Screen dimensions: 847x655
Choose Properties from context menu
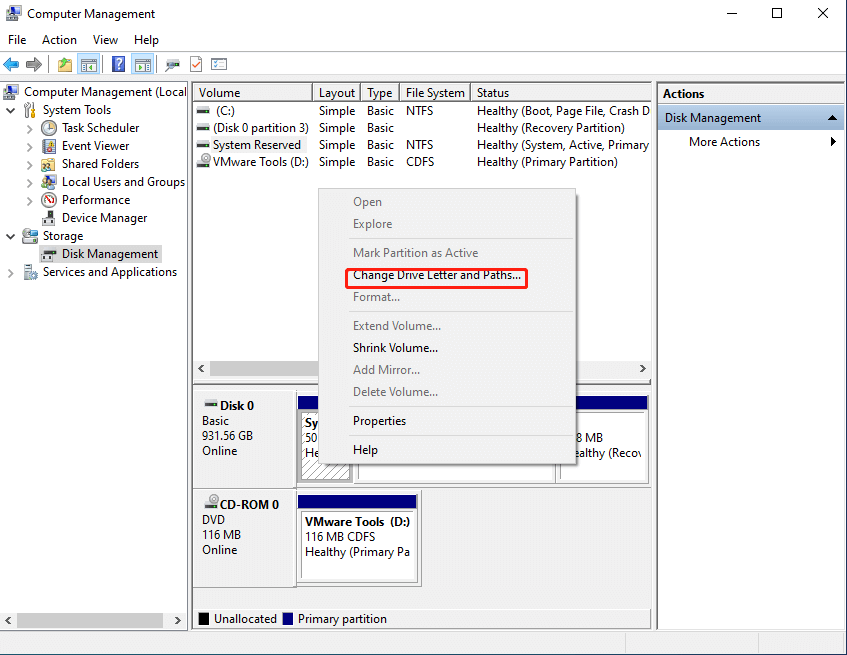click(379, 421)
